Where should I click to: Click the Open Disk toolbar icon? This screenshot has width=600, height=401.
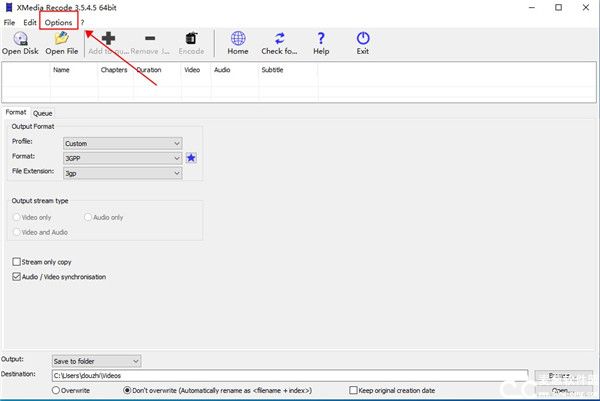20,39
